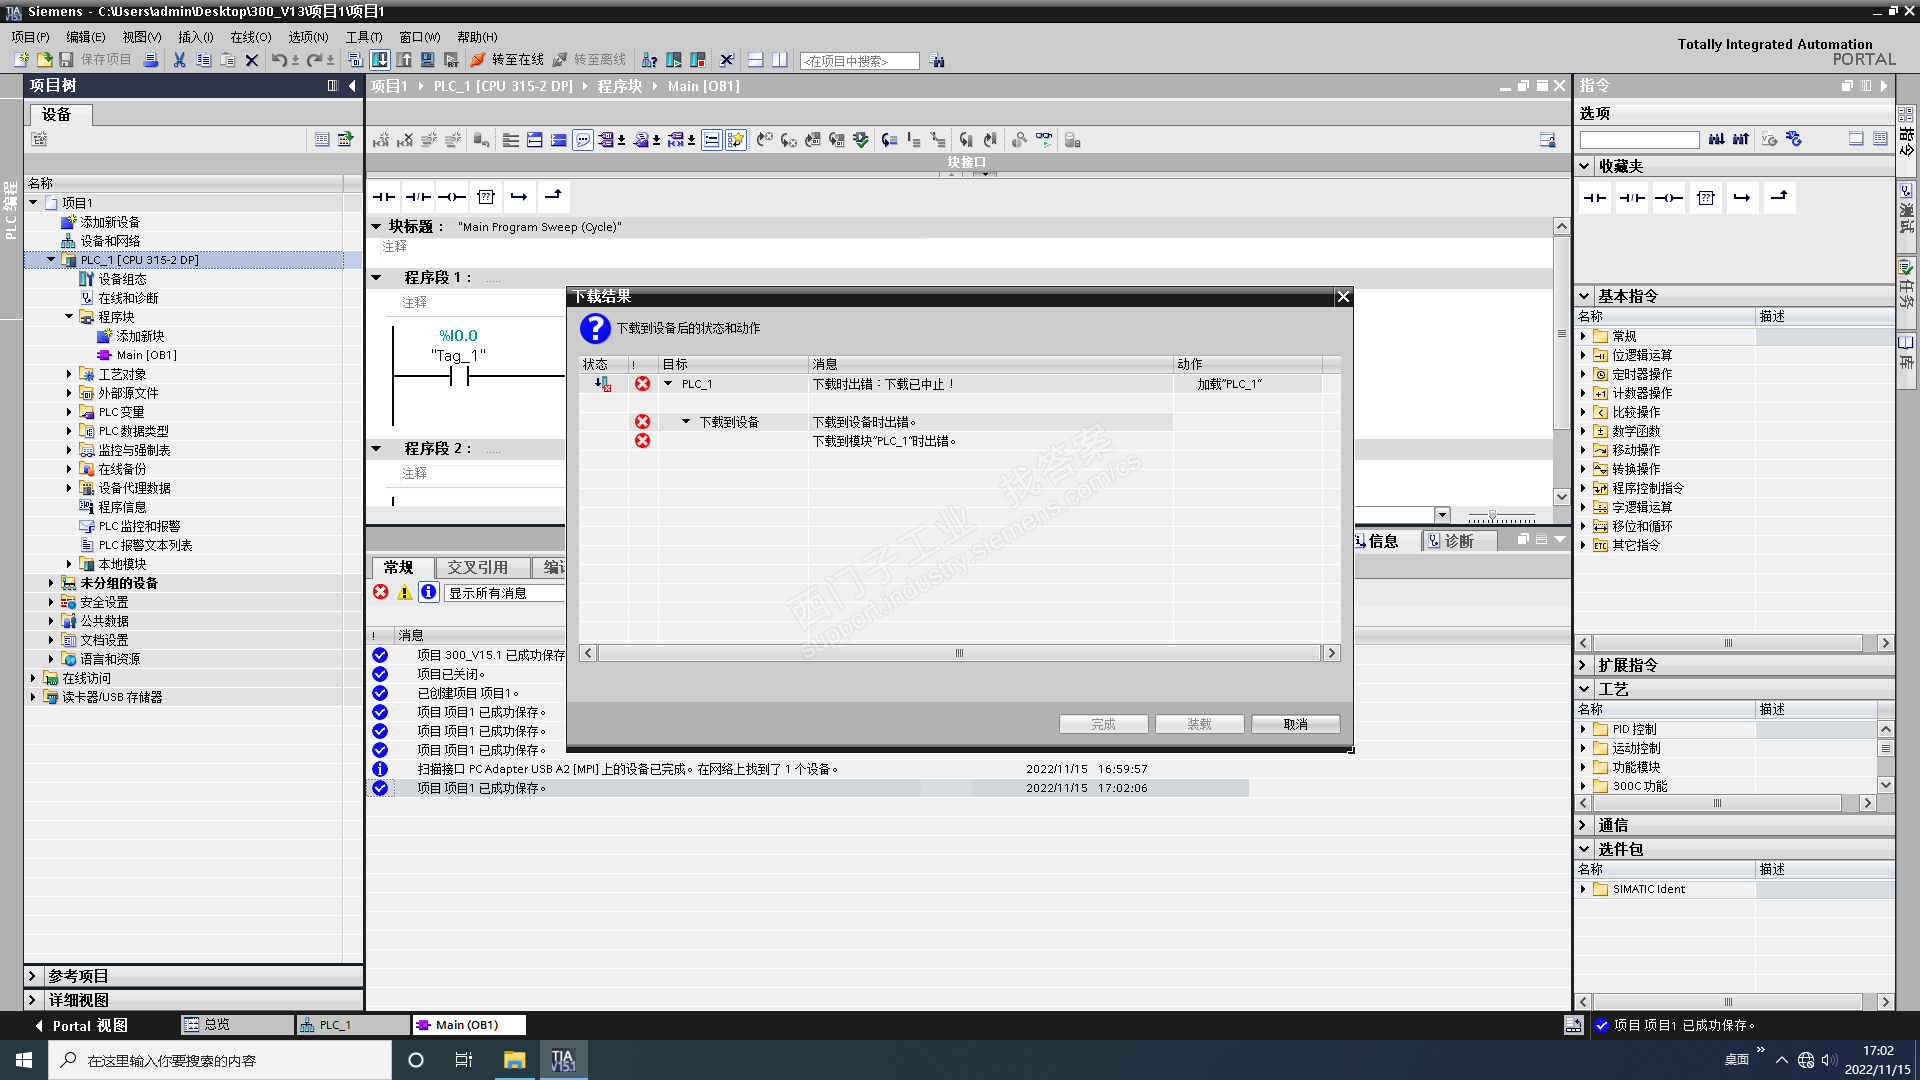Click the 取消 button in download dialog
Viewport: 1920px width, 1080px height.
pos(1295,724)
